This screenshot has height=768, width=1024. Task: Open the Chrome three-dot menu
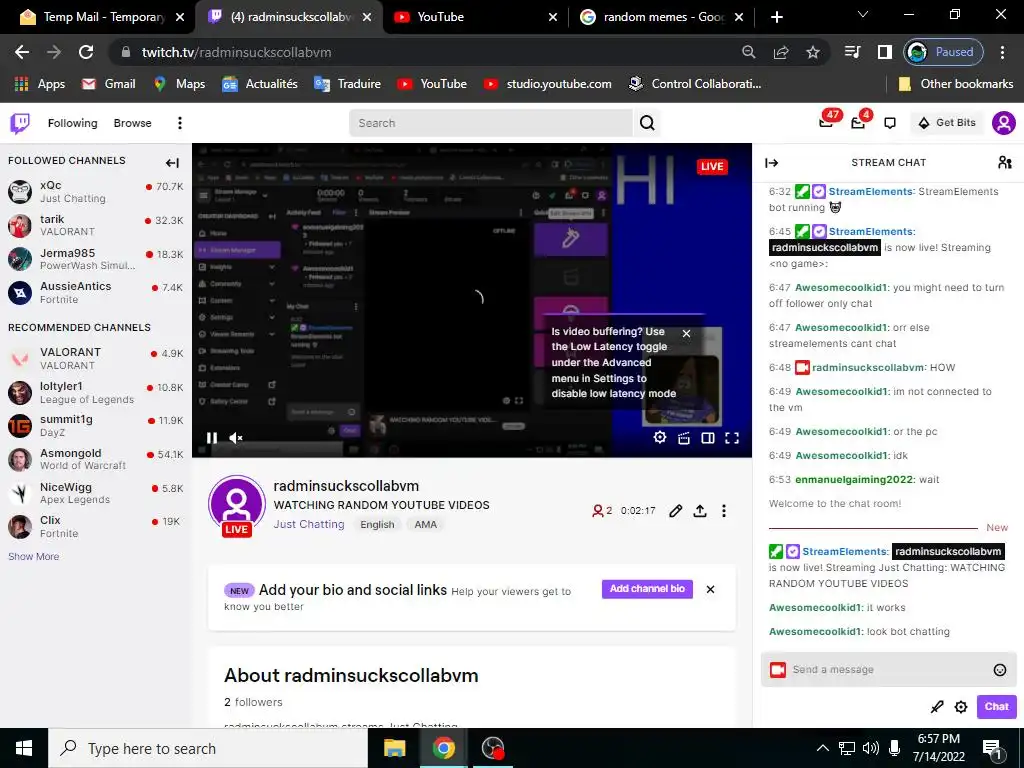[1002, 52]
